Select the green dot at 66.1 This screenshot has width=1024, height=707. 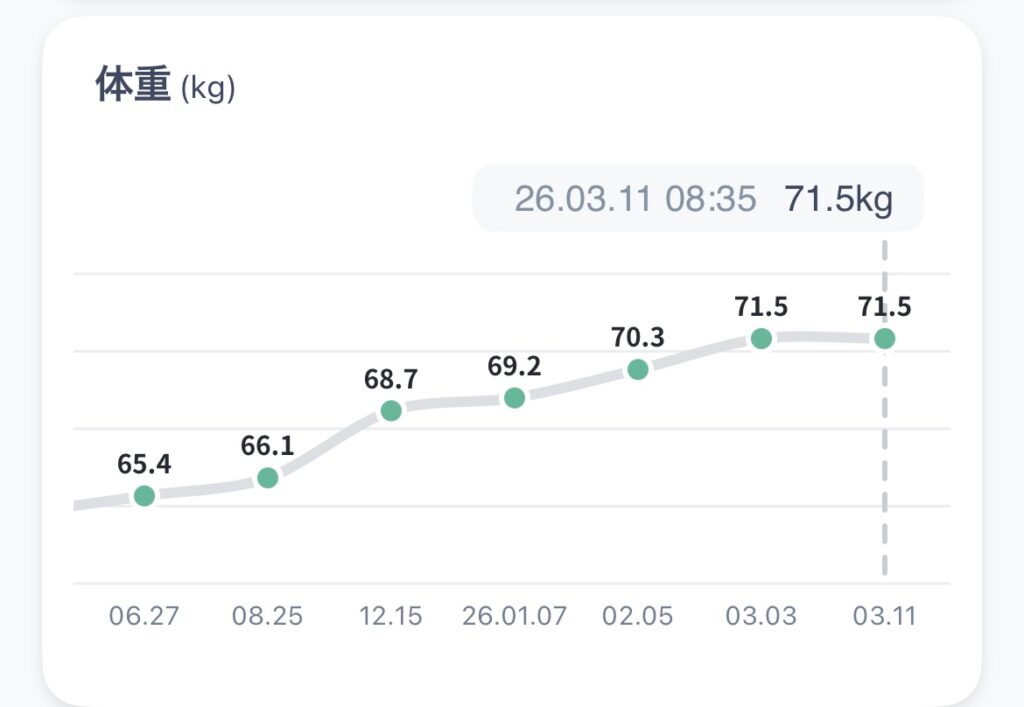267,478
